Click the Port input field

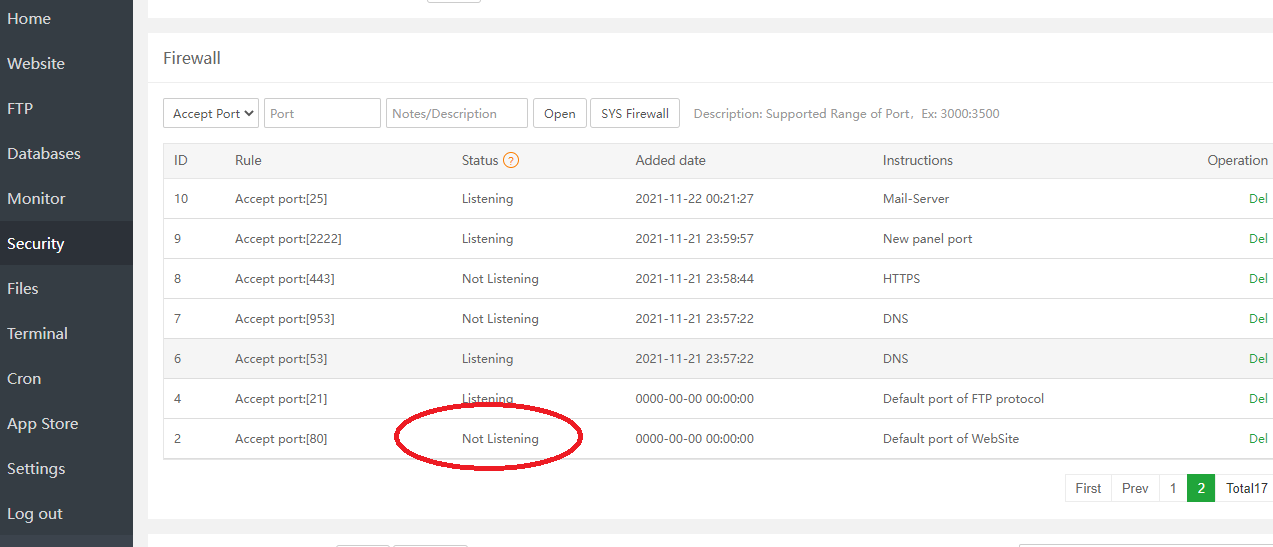322,113
